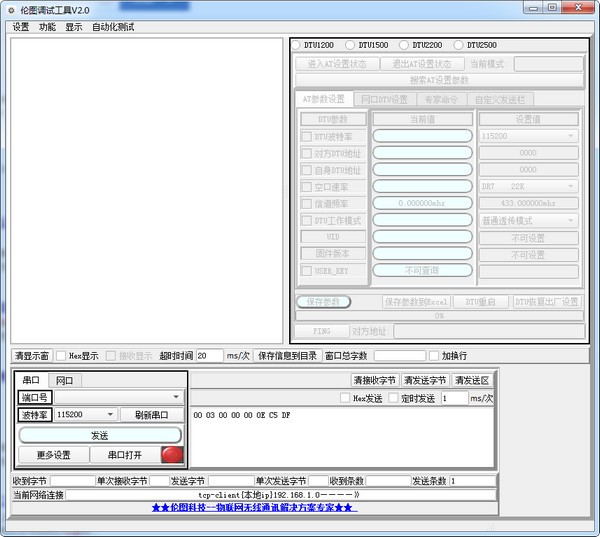Select the 自定义发送栏 tab

[500, 100]
